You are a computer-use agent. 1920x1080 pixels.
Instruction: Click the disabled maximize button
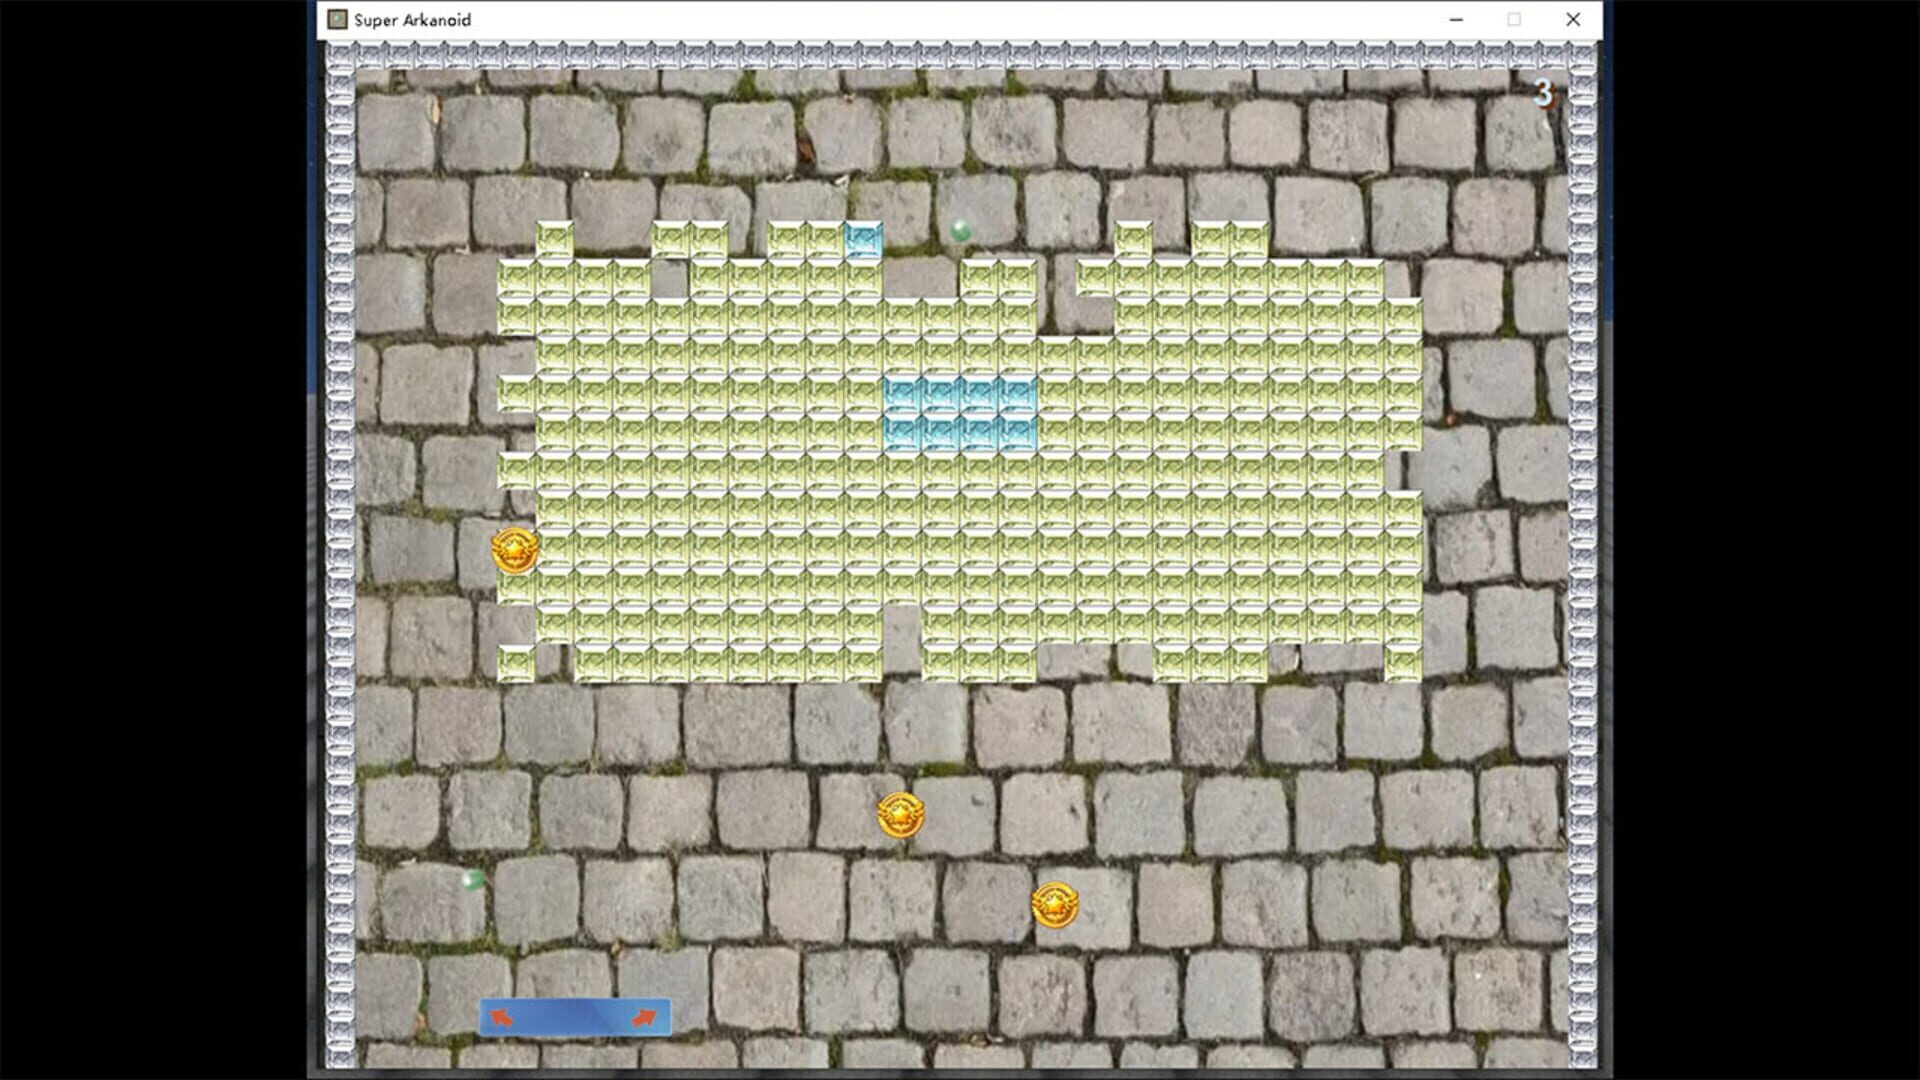pos(1514,19)
